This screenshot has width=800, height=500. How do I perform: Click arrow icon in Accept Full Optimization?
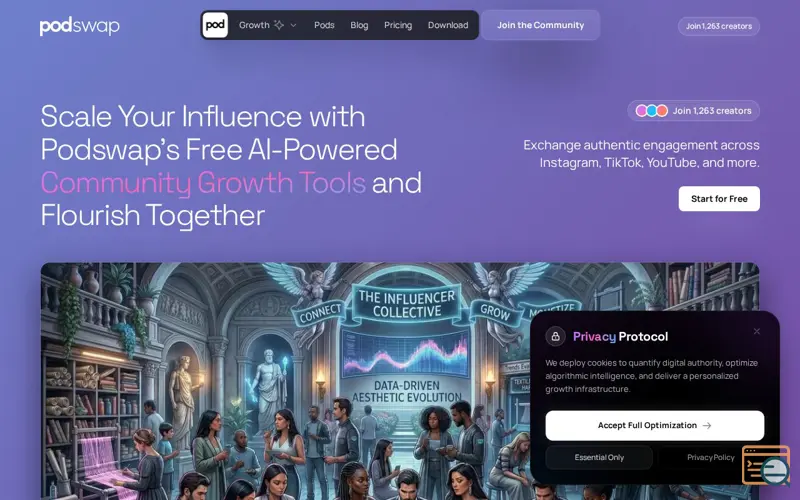[x=707, y=426]
